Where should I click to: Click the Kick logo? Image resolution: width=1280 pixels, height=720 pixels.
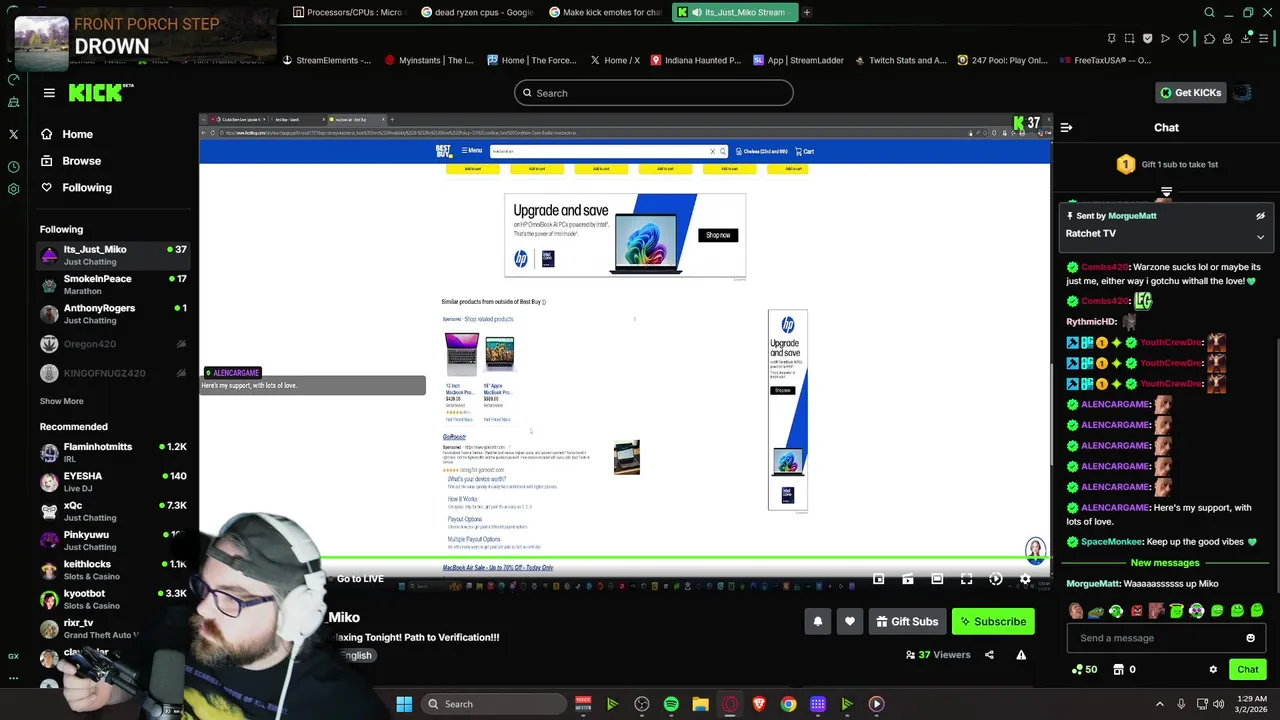100,92
